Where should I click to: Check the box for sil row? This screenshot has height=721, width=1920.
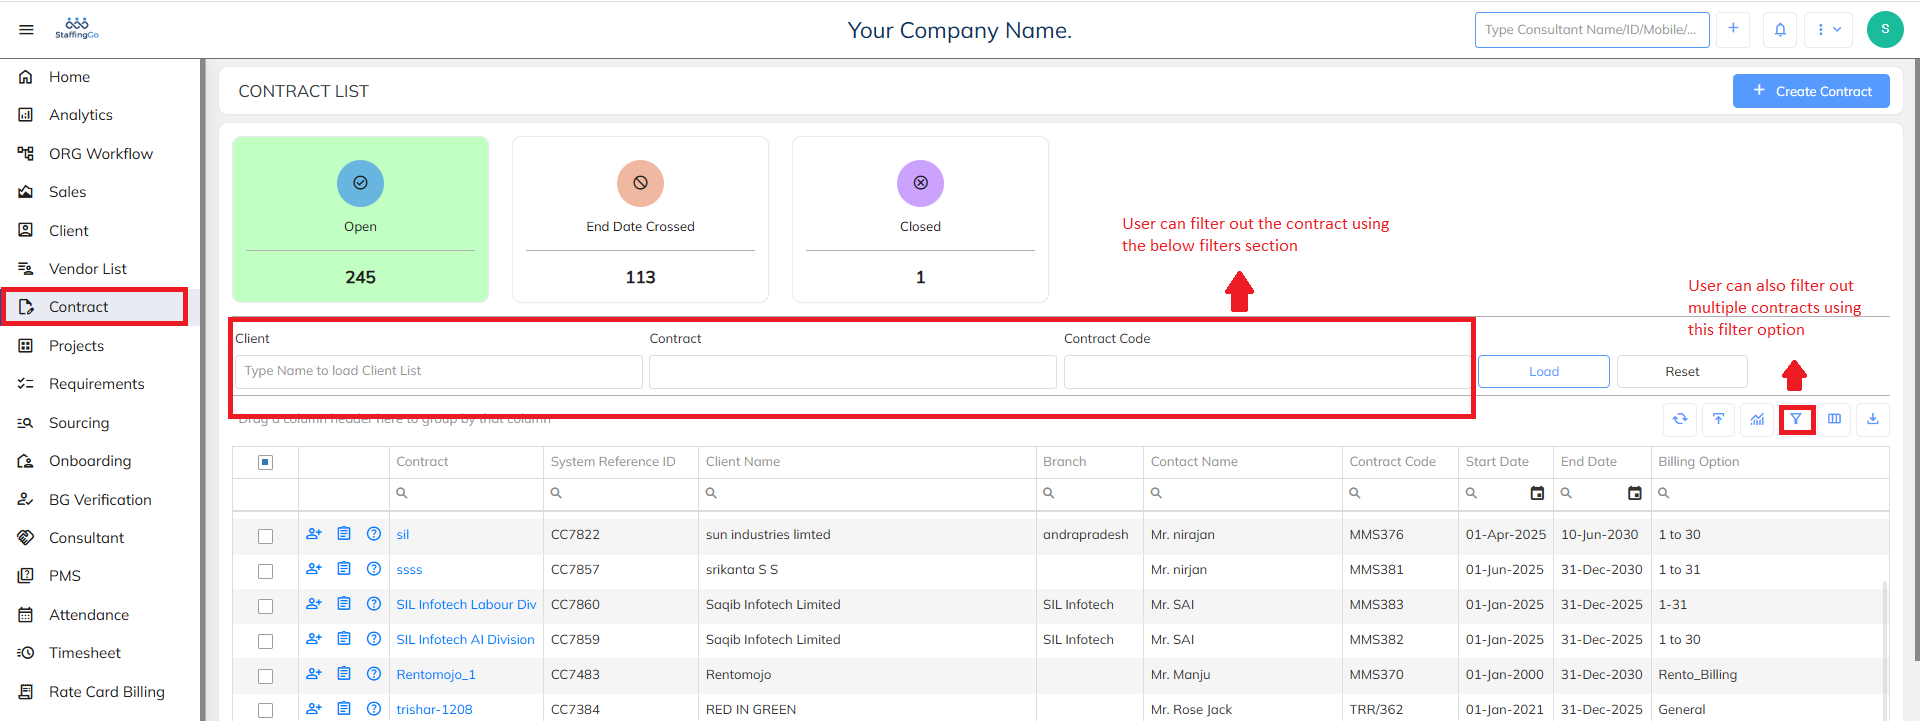coord(265,536)
